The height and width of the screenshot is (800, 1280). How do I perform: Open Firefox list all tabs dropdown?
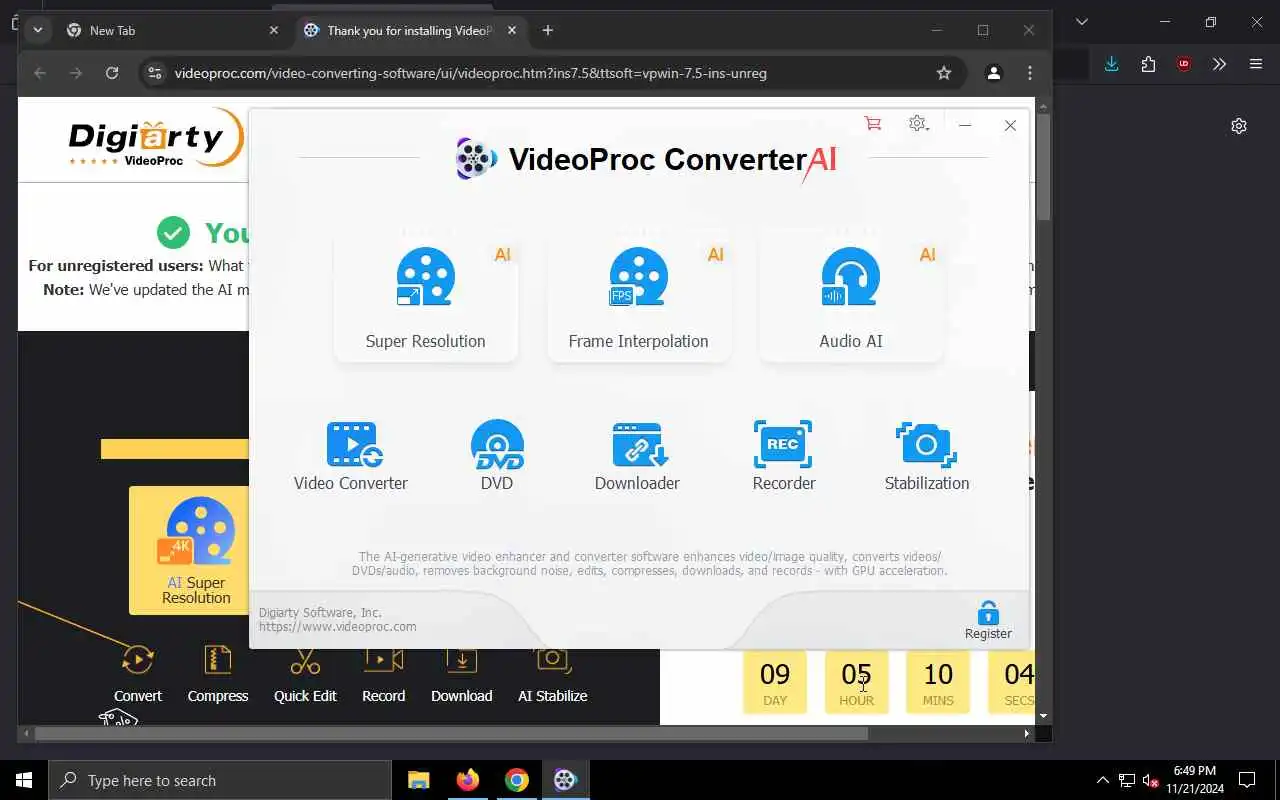1081,21
